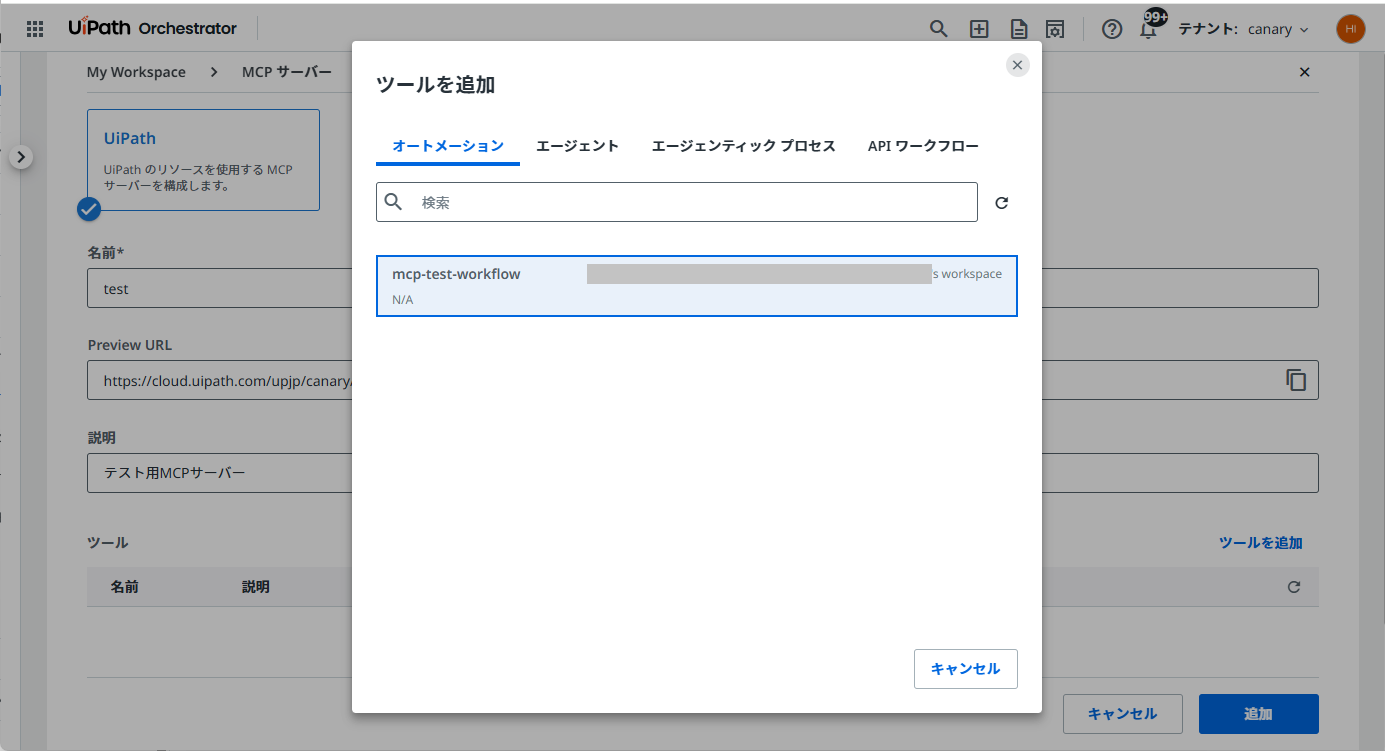This screenshot has height=751, width=1385.
Task: Click the 's workspace' label in row
Action: click(x=967, y=274)
